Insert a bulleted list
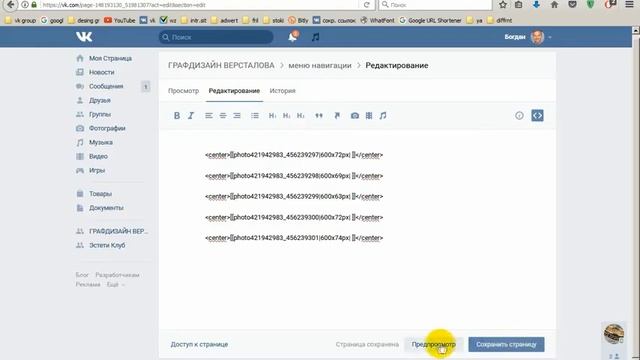The image size is (640, 360). point(255,116)
